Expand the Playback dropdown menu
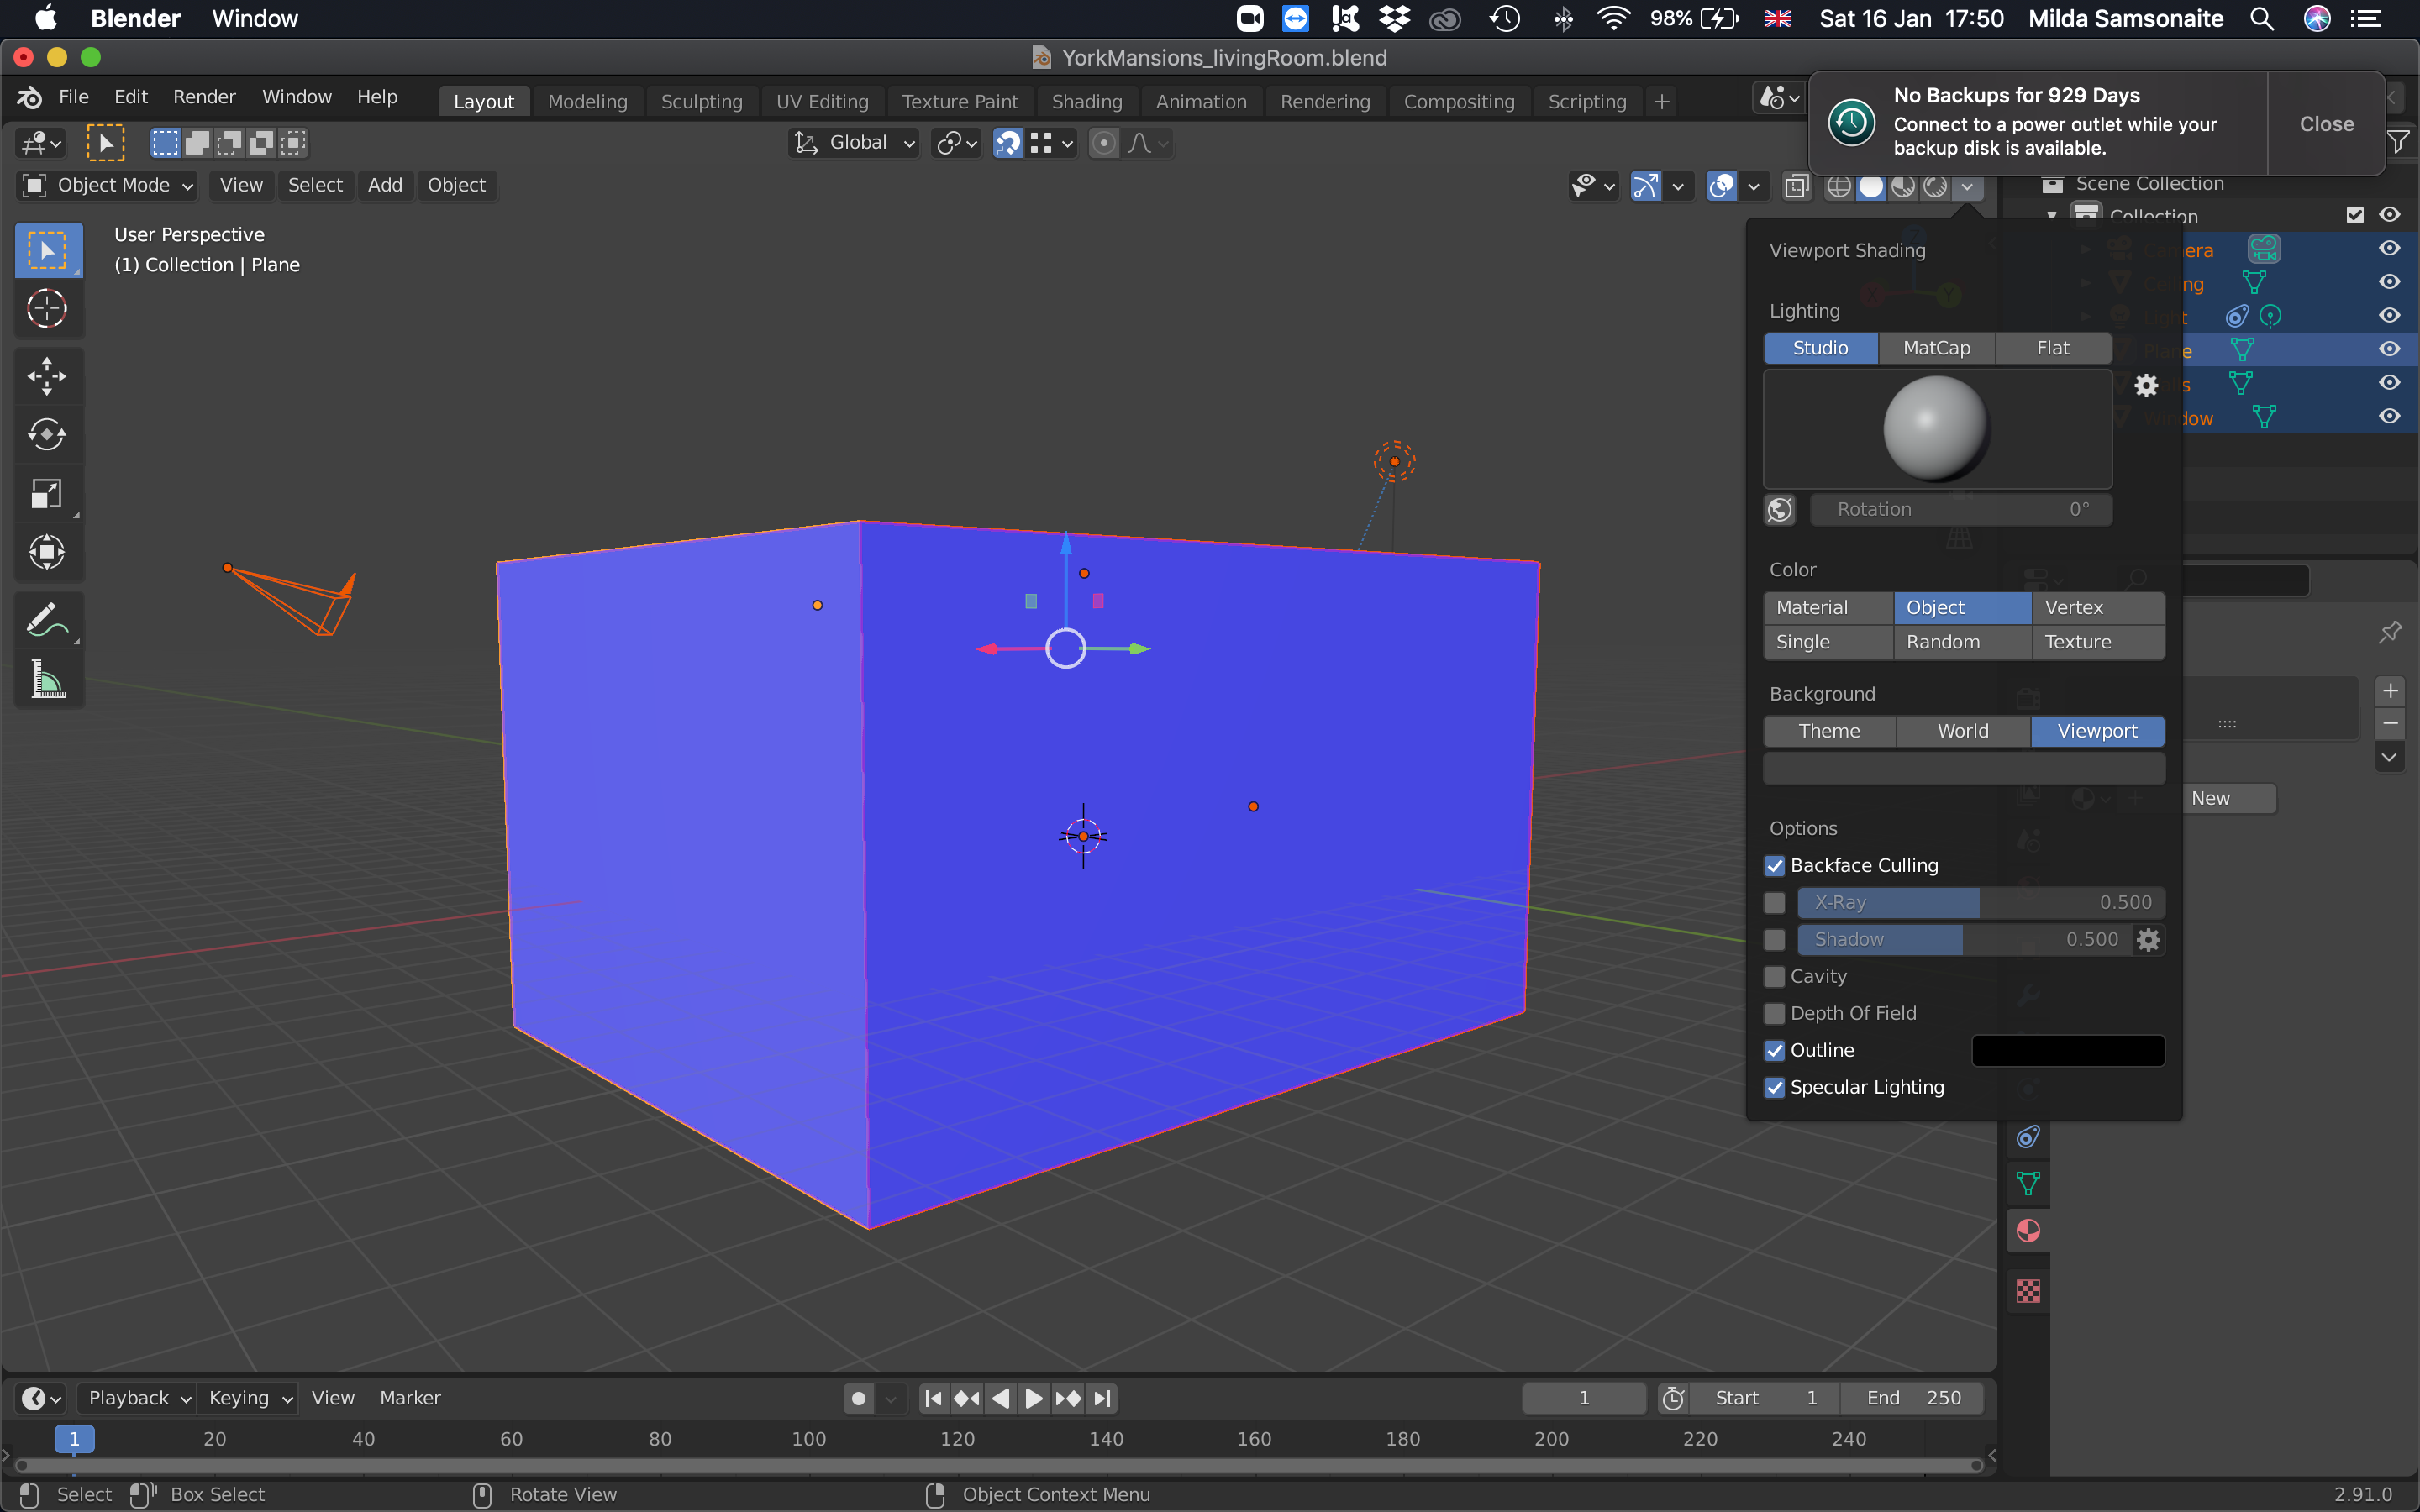 coord(138,1398)
